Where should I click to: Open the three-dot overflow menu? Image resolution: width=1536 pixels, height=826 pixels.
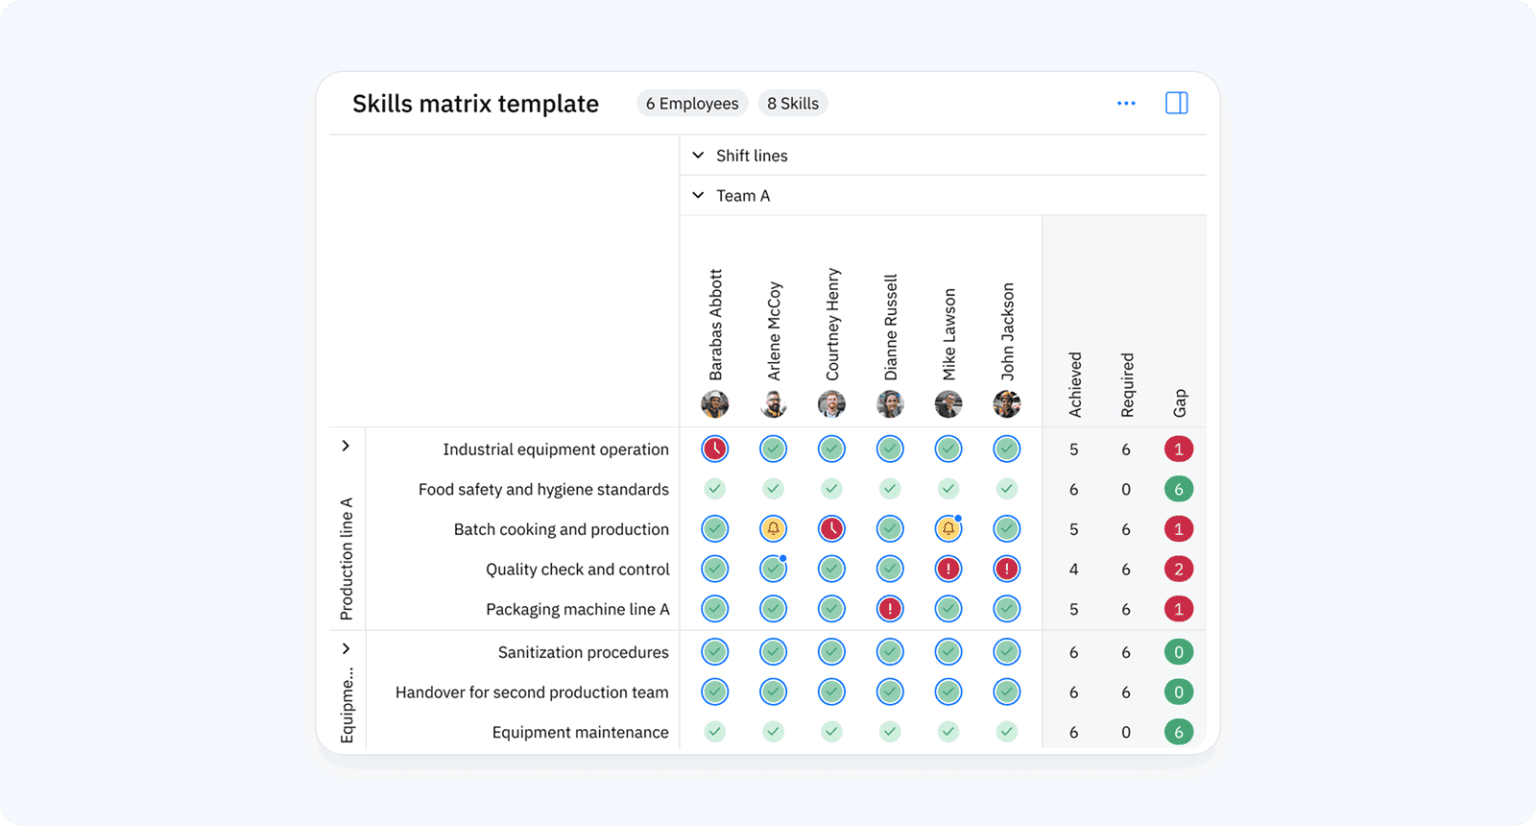tap(1126, 103)
